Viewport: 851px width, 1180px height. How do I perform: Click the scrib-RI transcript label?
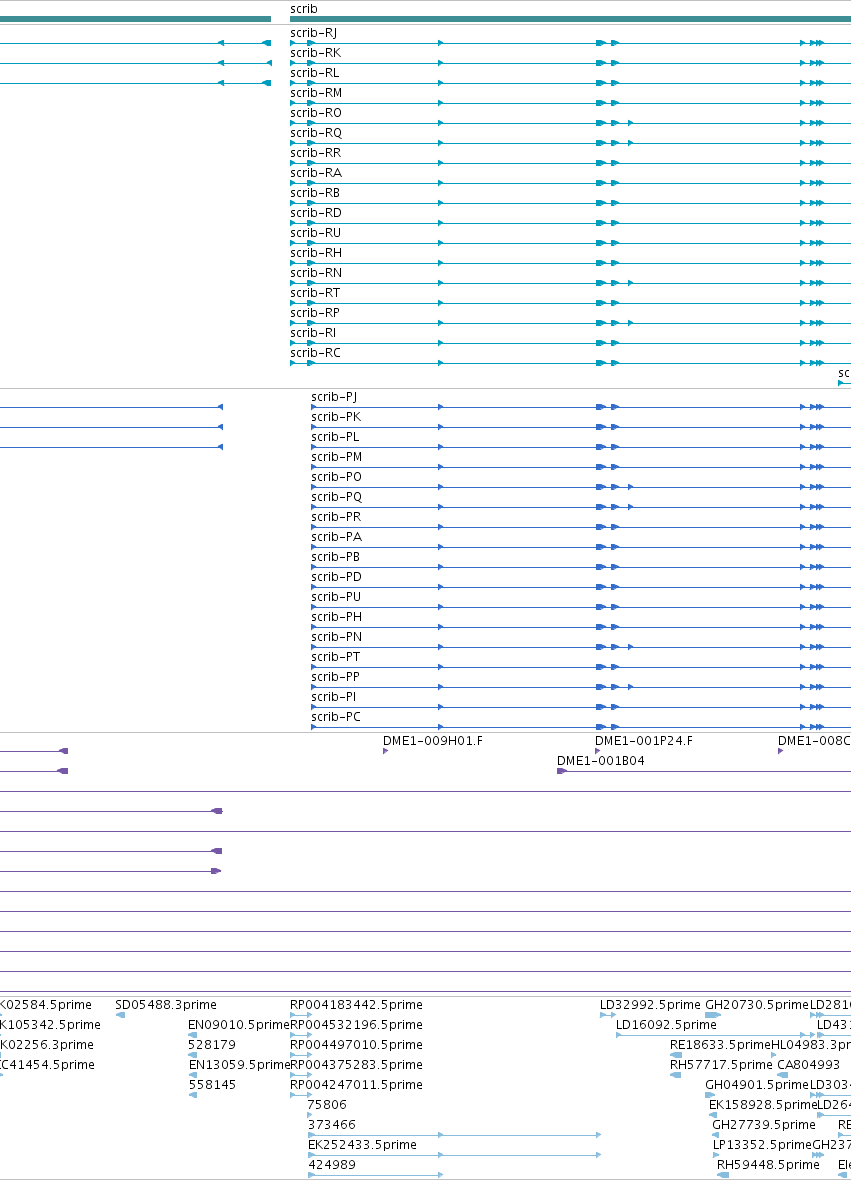pyautogui.click(x=313, y=333)
